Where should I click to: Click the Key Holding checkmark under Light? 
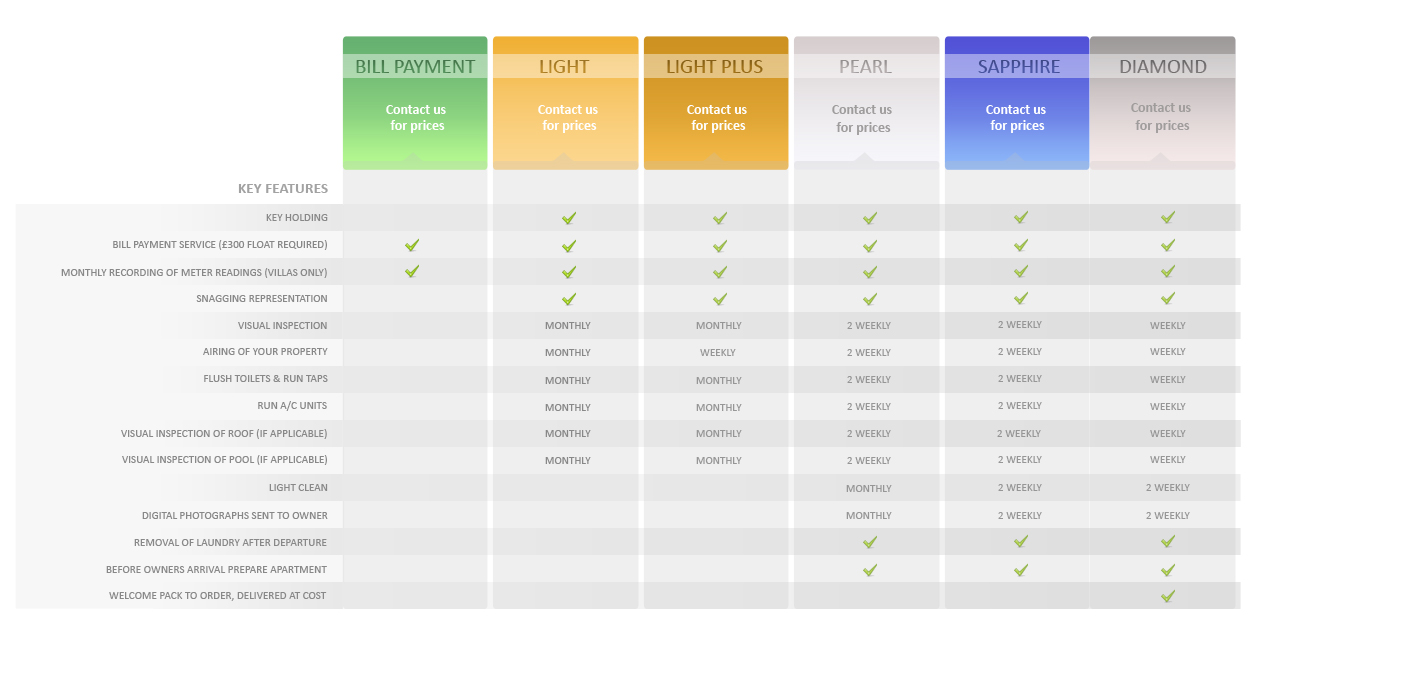click(569, 218)
